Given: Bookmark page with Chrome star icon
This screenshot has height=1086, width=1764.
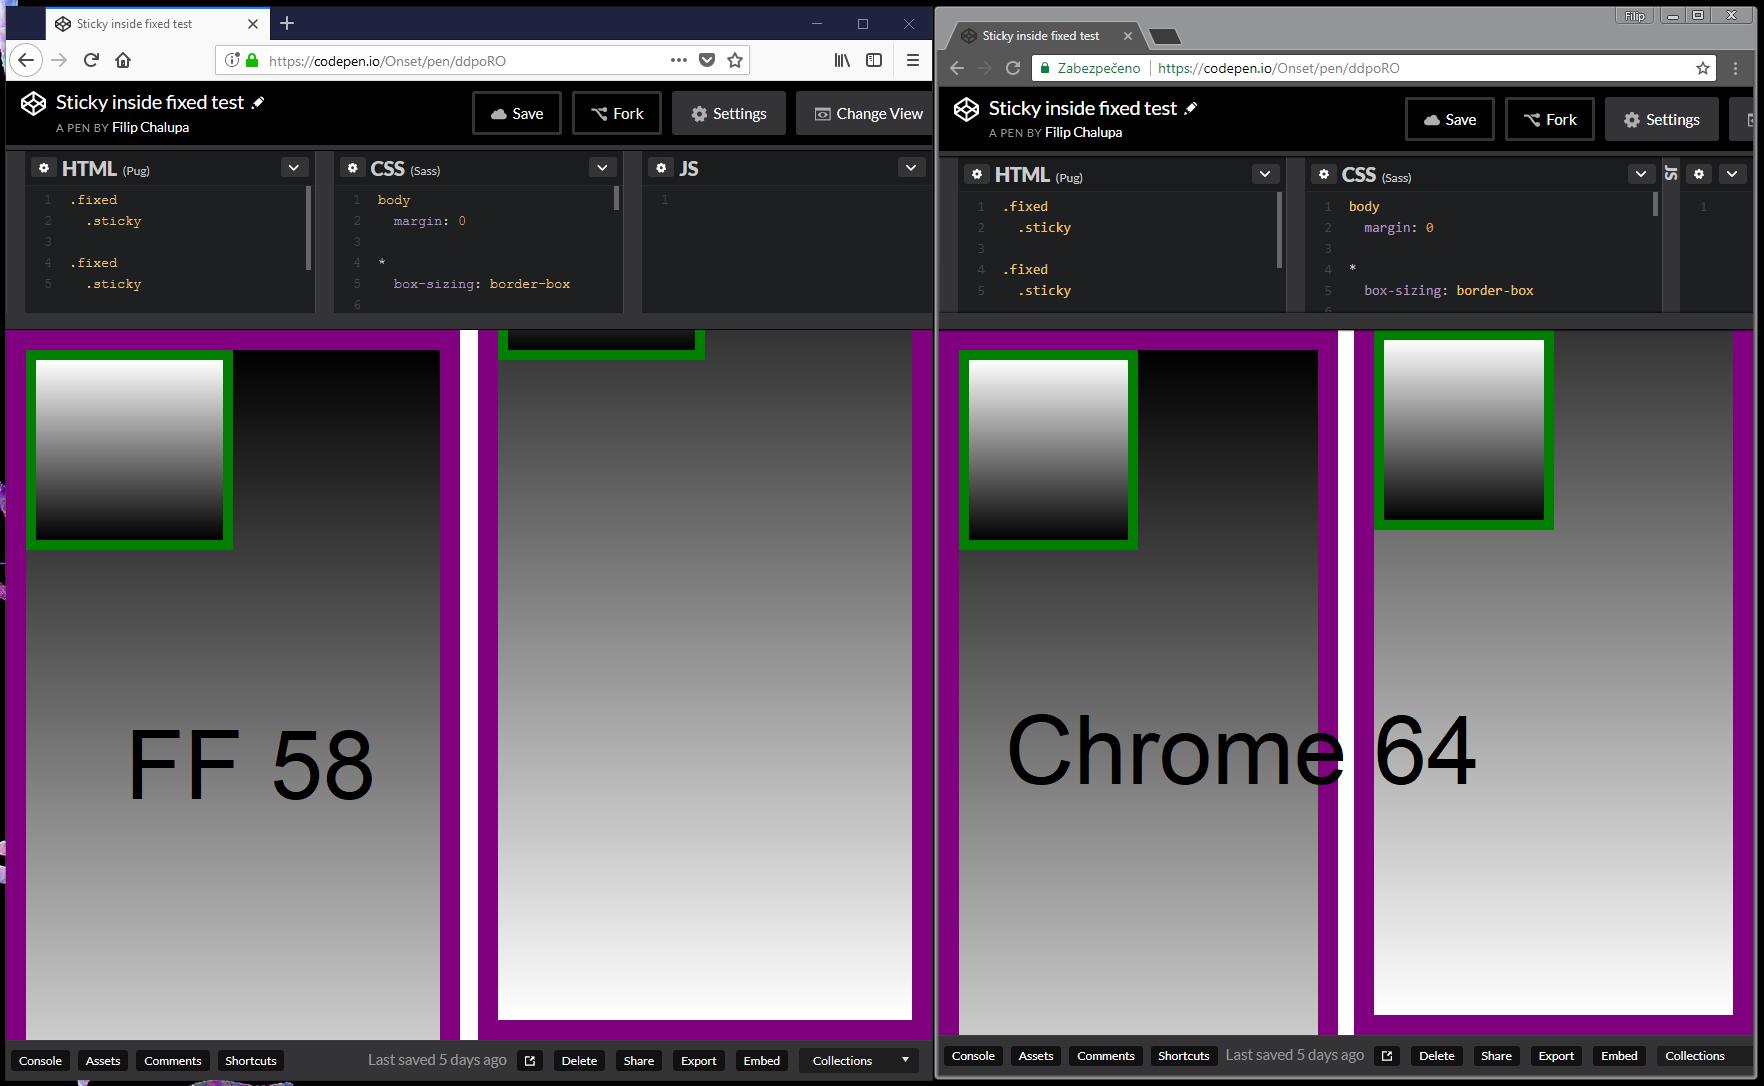Looking at the screenshot, I should (x=1702, y=68).
